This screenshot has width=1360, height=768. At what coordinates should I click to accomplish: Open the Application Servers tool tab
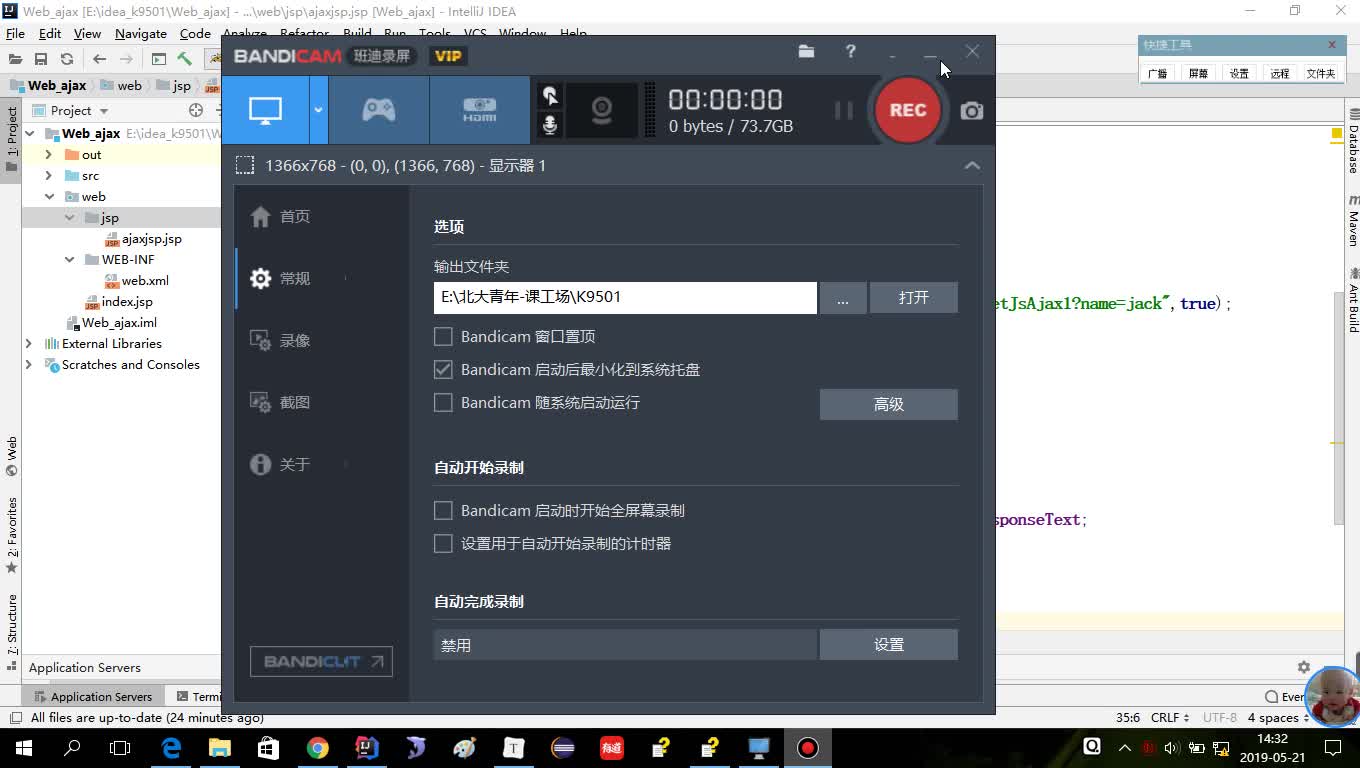tap(93, 696)
